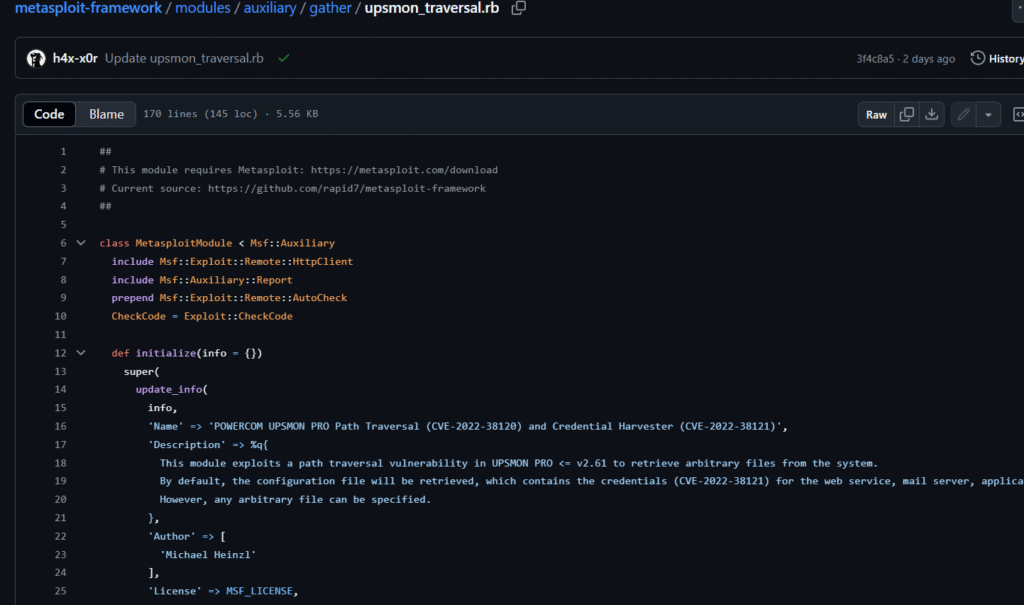Open History clock icon
The image size is (1024, 605).
[977, 58]
